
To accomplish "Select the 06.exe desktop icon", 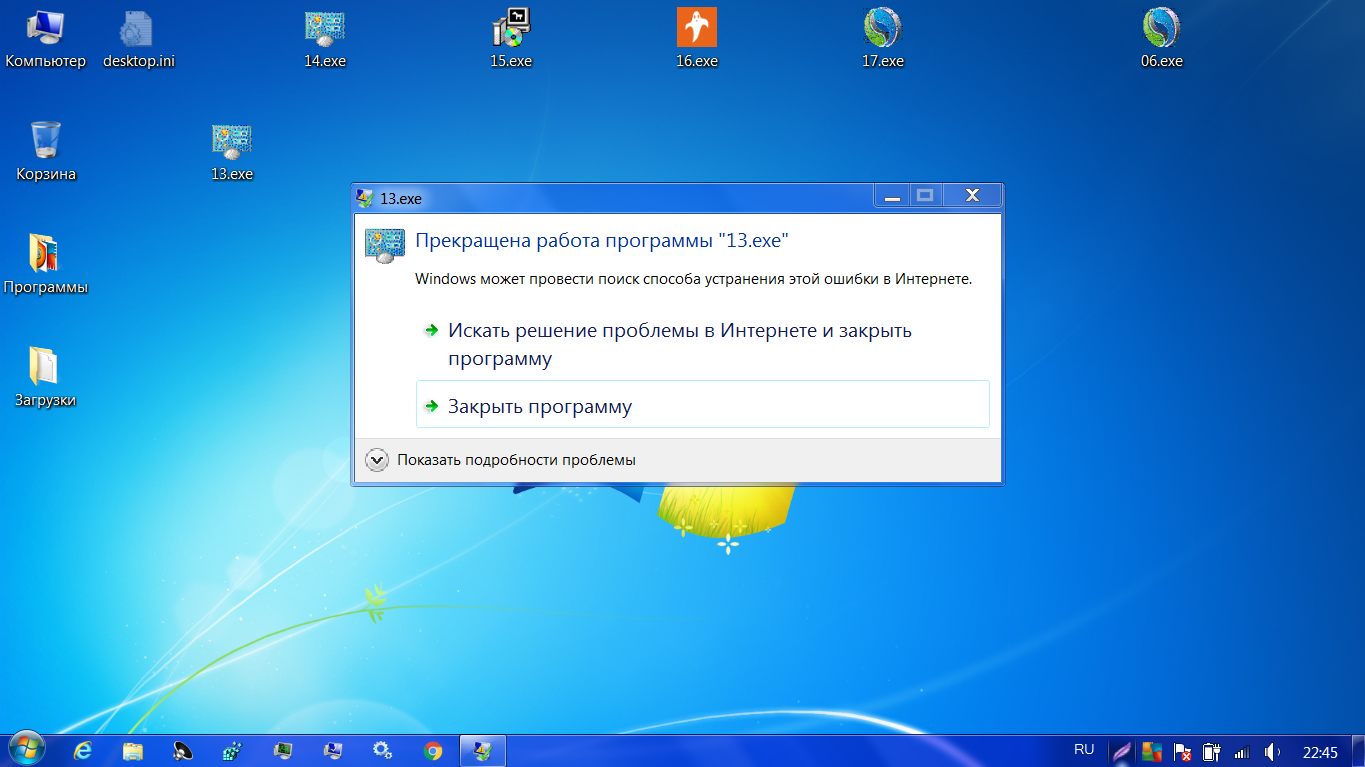I will tap(1162, 39).
